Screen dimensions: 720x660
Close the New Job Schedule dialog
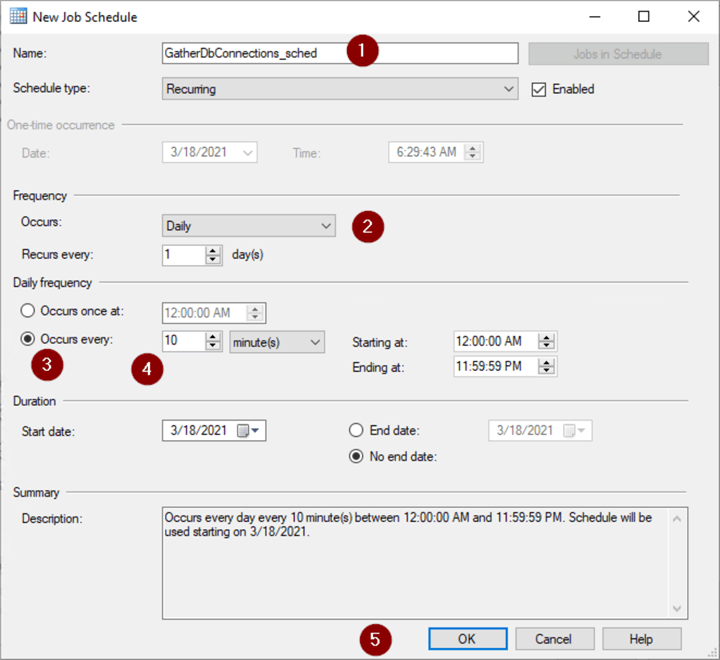coord(693,17)
